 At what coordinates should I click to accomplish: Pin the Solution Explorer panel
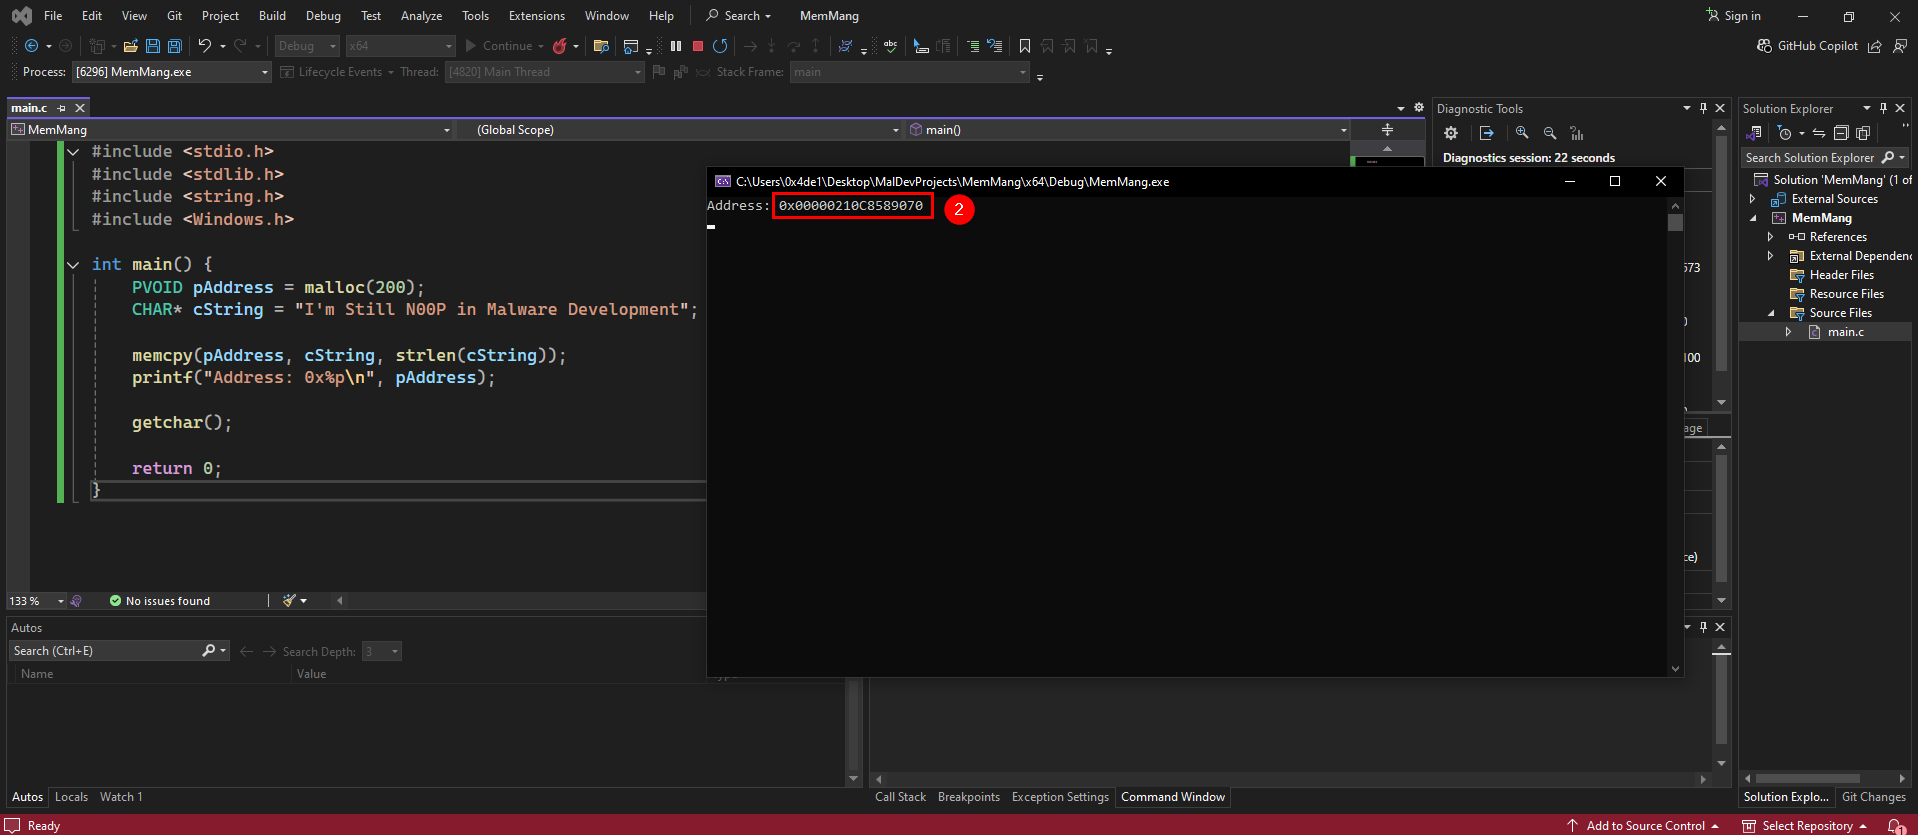coord(1883,108)
